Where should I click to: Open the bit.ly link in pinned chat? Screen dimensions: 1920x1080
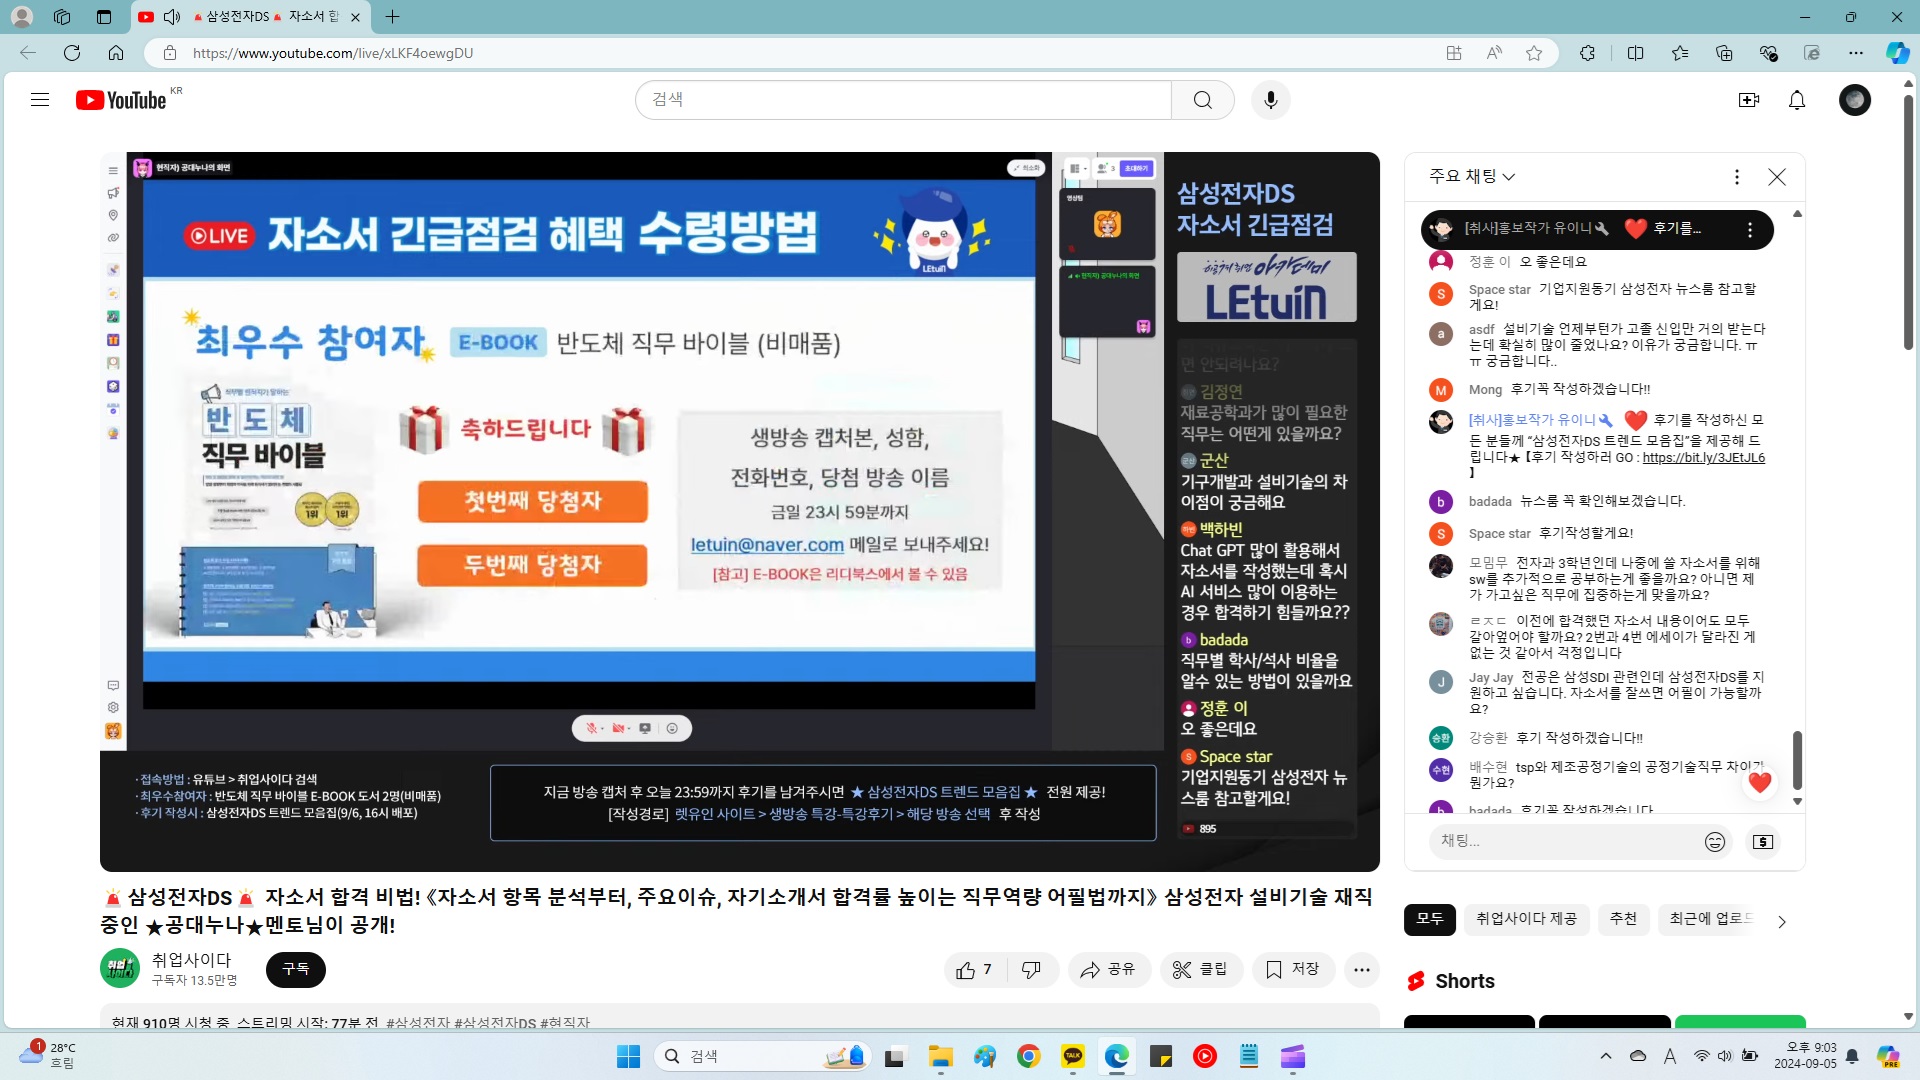coord(1703,458)
